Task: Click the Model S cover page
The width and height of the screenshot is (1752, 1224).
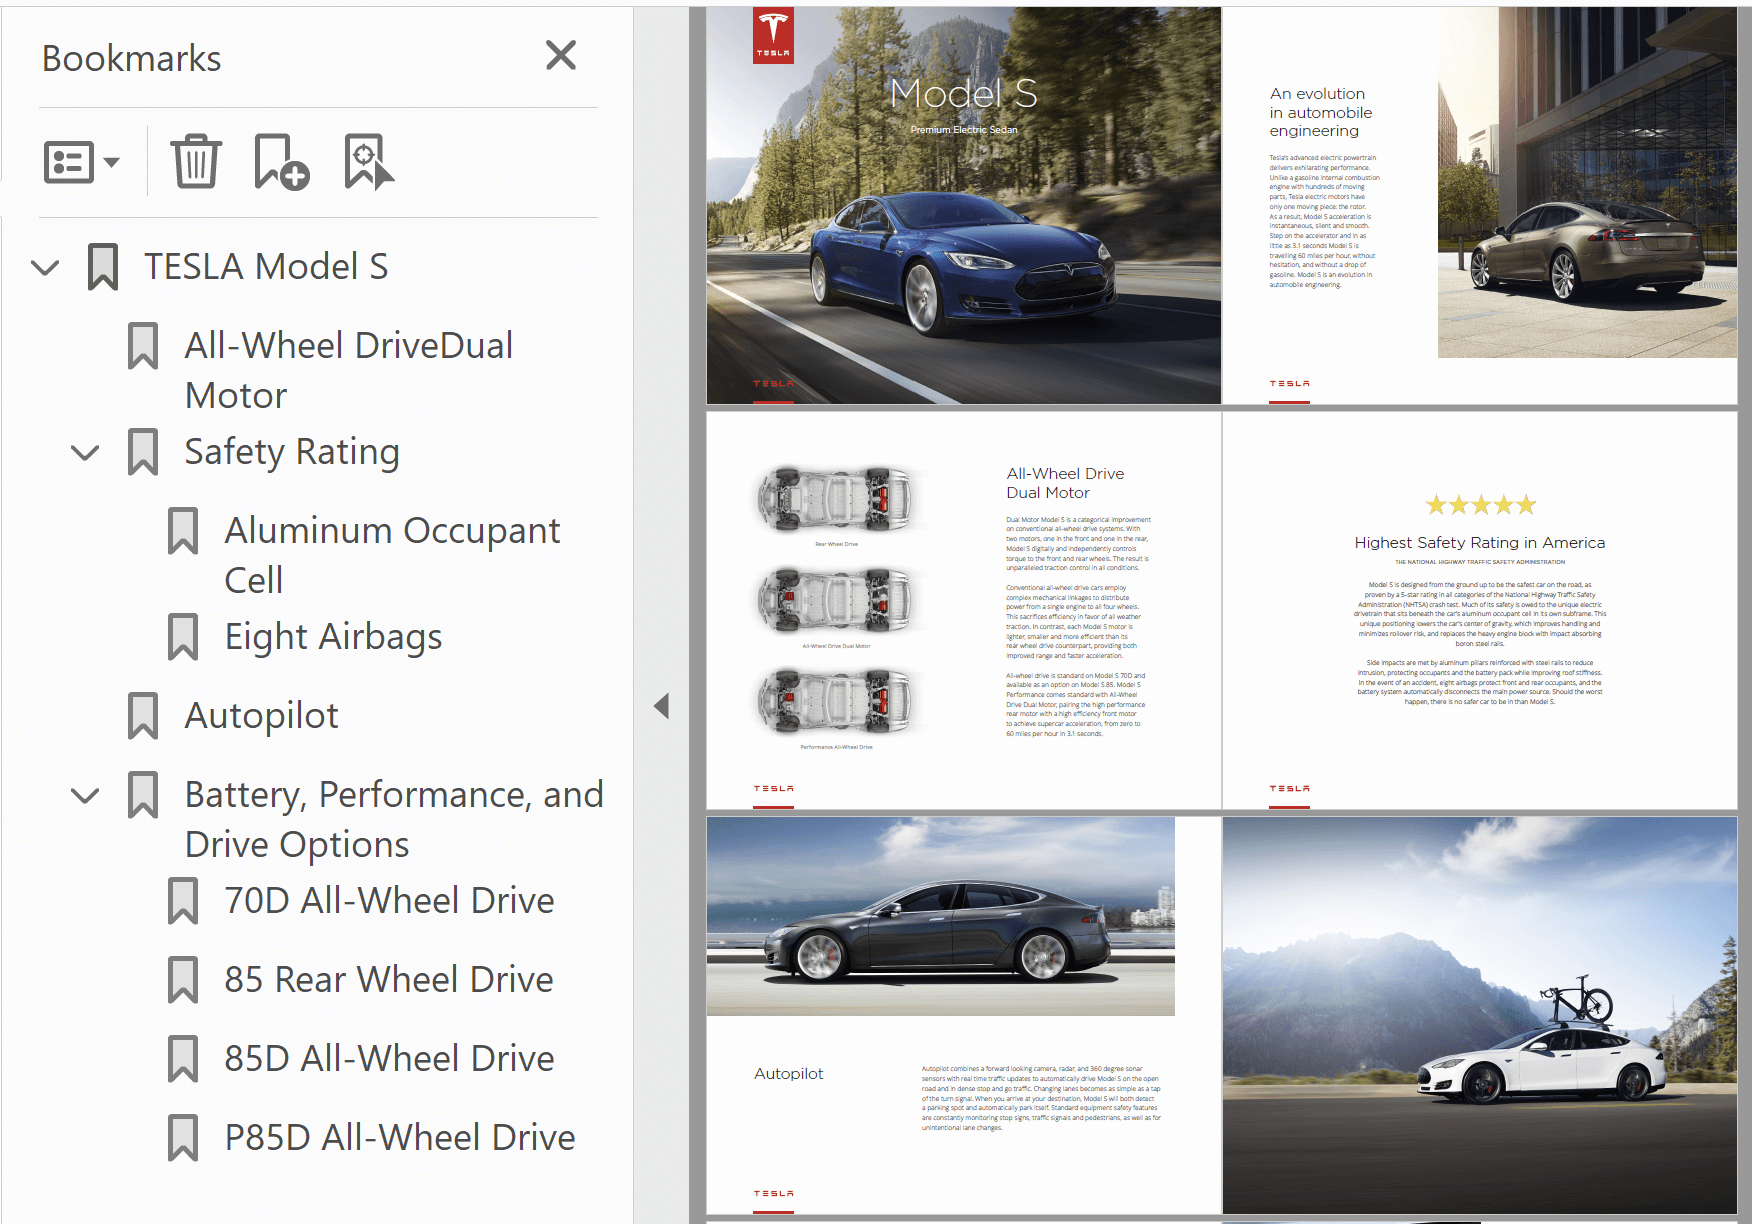Action: (x=964, y=206)
